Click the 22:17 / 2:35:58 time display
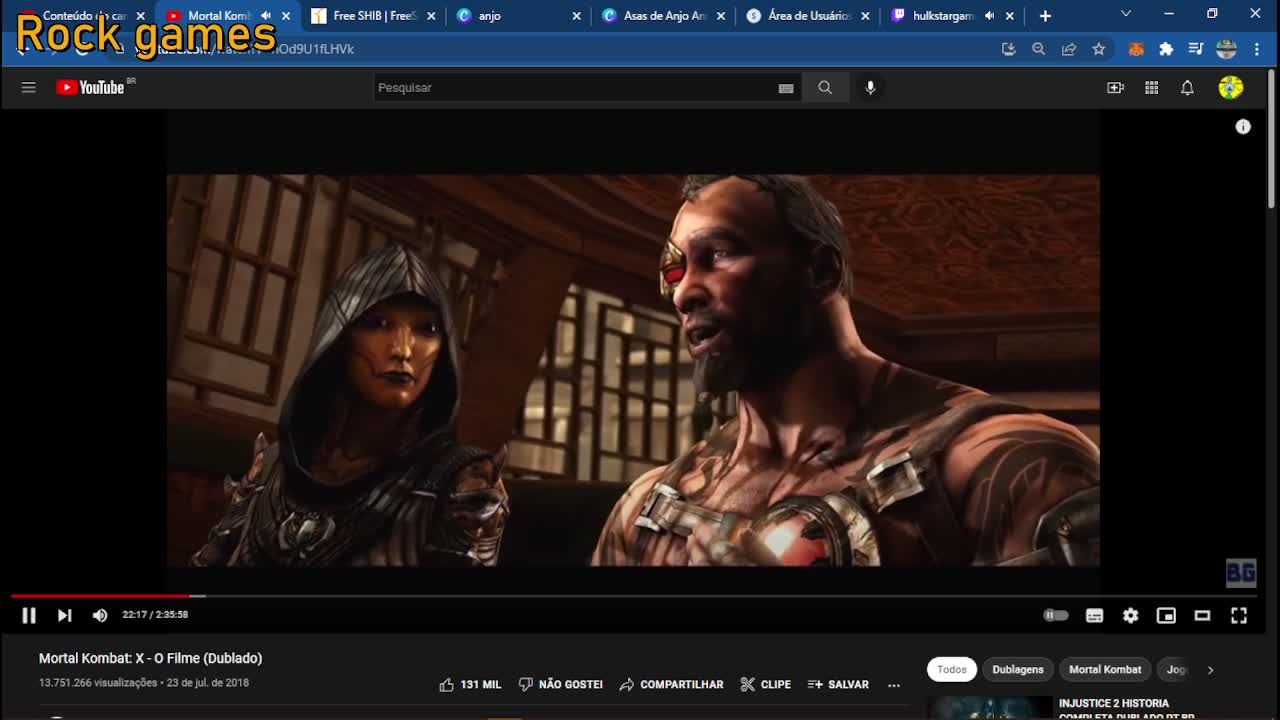Image resolution: width=1280 pixels, height=720 pixels. click(155, 615)
